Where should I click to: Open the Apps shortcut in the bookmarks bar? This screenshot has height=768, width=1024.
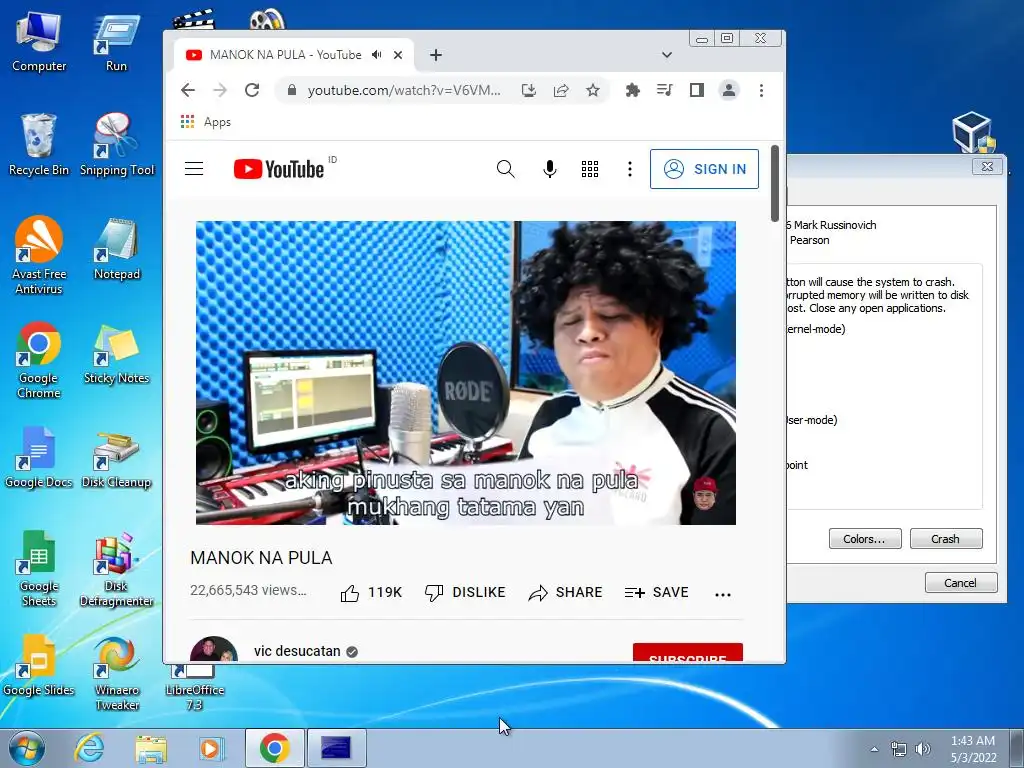click(206, 122)
